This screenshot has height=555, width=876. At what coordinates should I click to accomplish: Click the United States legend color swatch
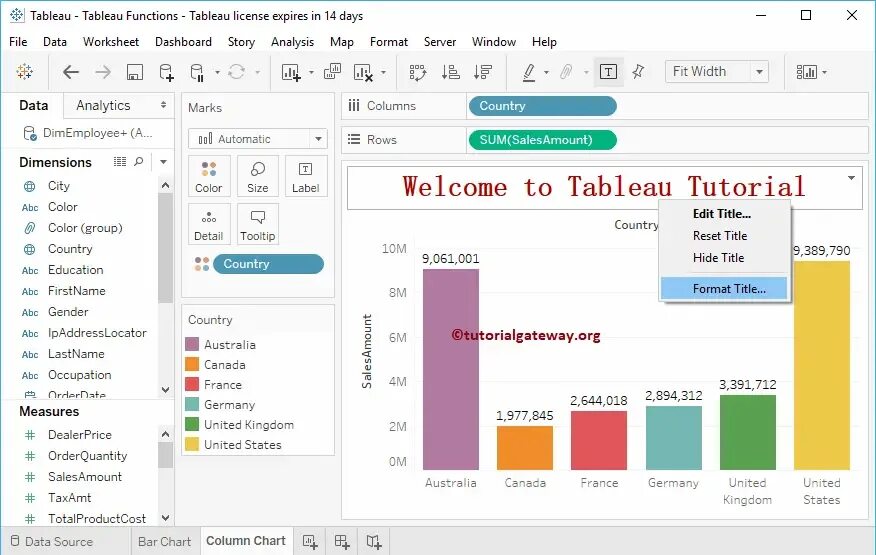[192, 444]
